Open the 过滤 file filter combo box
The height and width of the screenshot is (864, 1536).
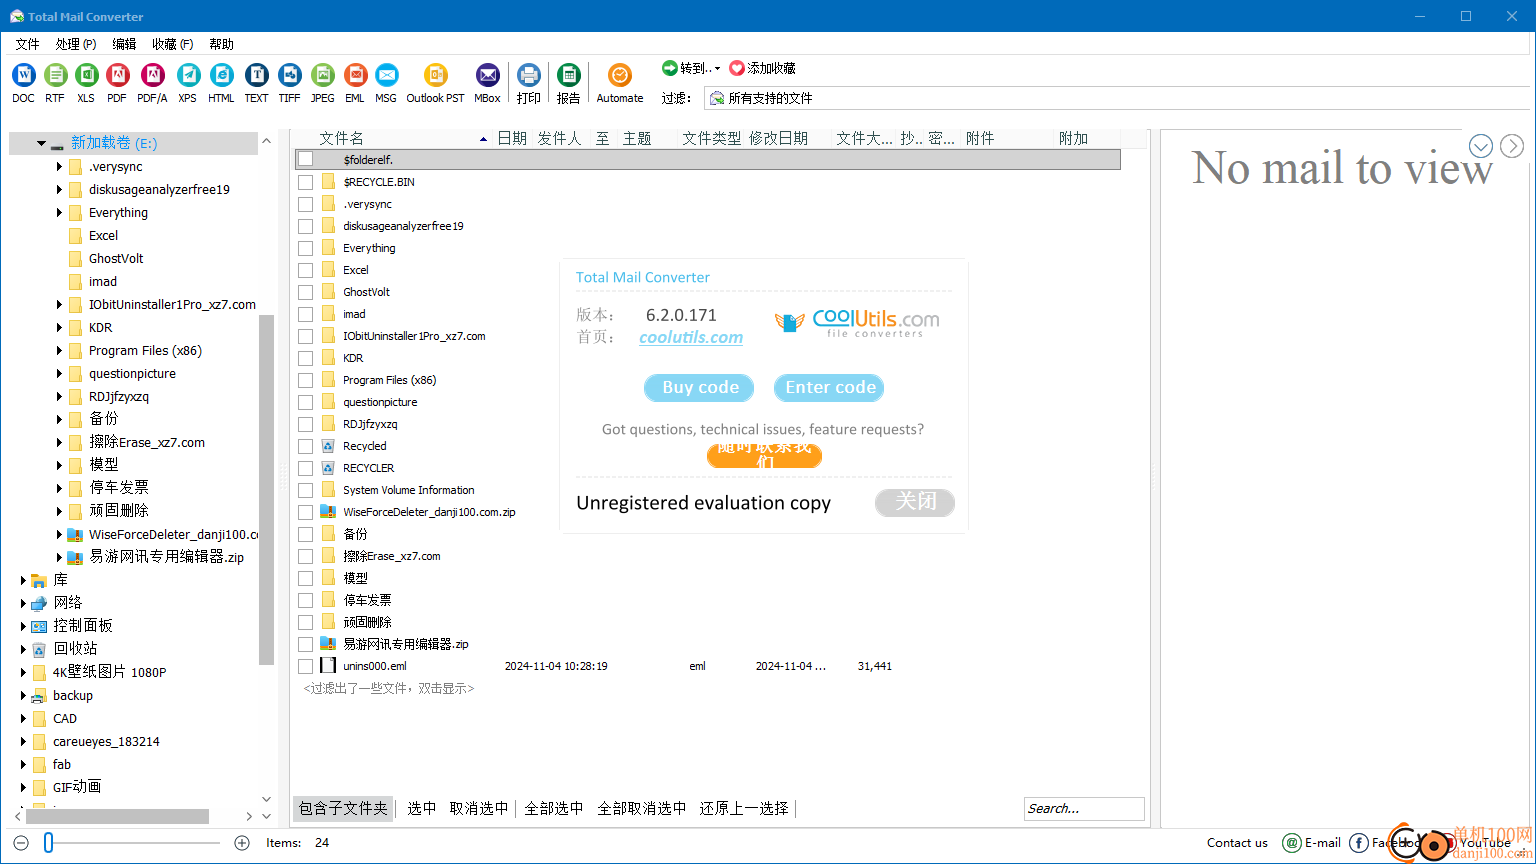pyautogui.click(x=1116, y=98)
